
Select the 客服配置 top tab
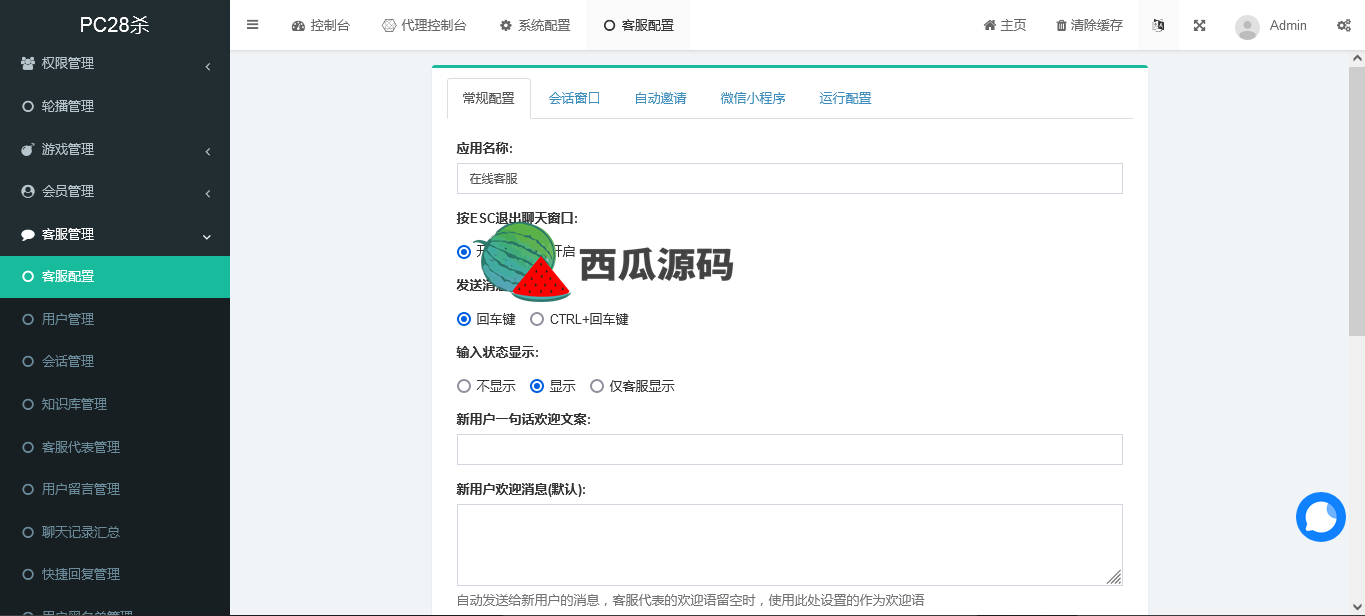coord(638,25)
